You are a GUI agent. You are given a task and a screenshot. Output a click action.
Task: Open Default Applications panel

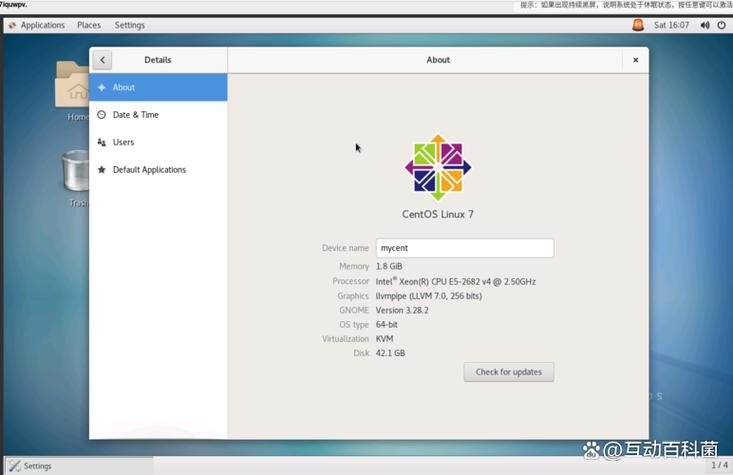158,170
